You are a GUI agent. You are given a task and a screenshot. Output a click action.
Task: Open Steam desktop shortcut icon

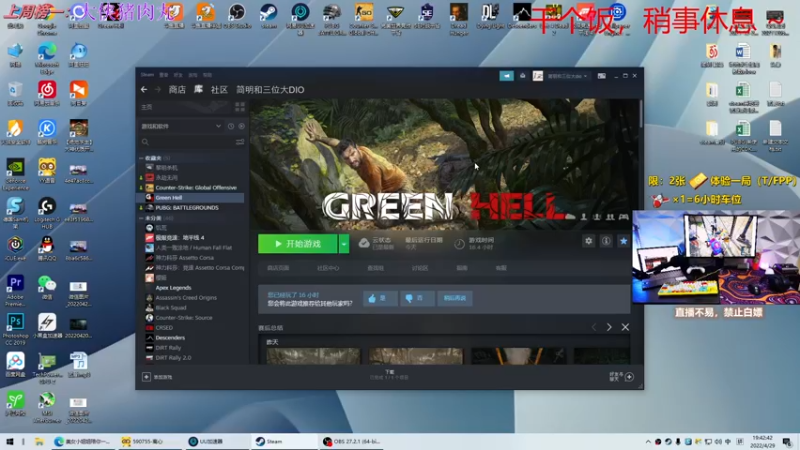pos(268,16)
